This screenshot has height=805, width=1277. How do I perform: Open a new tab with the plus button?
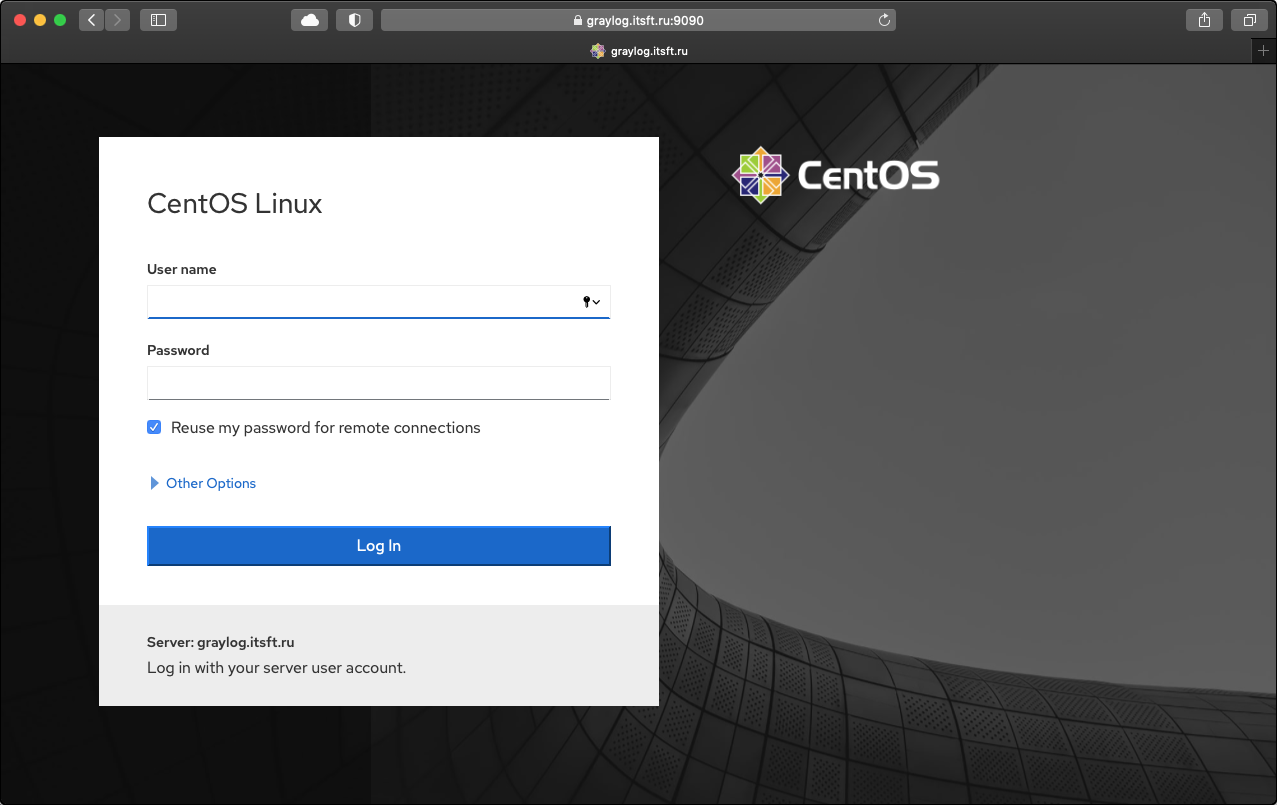(x=1264, y=50)
